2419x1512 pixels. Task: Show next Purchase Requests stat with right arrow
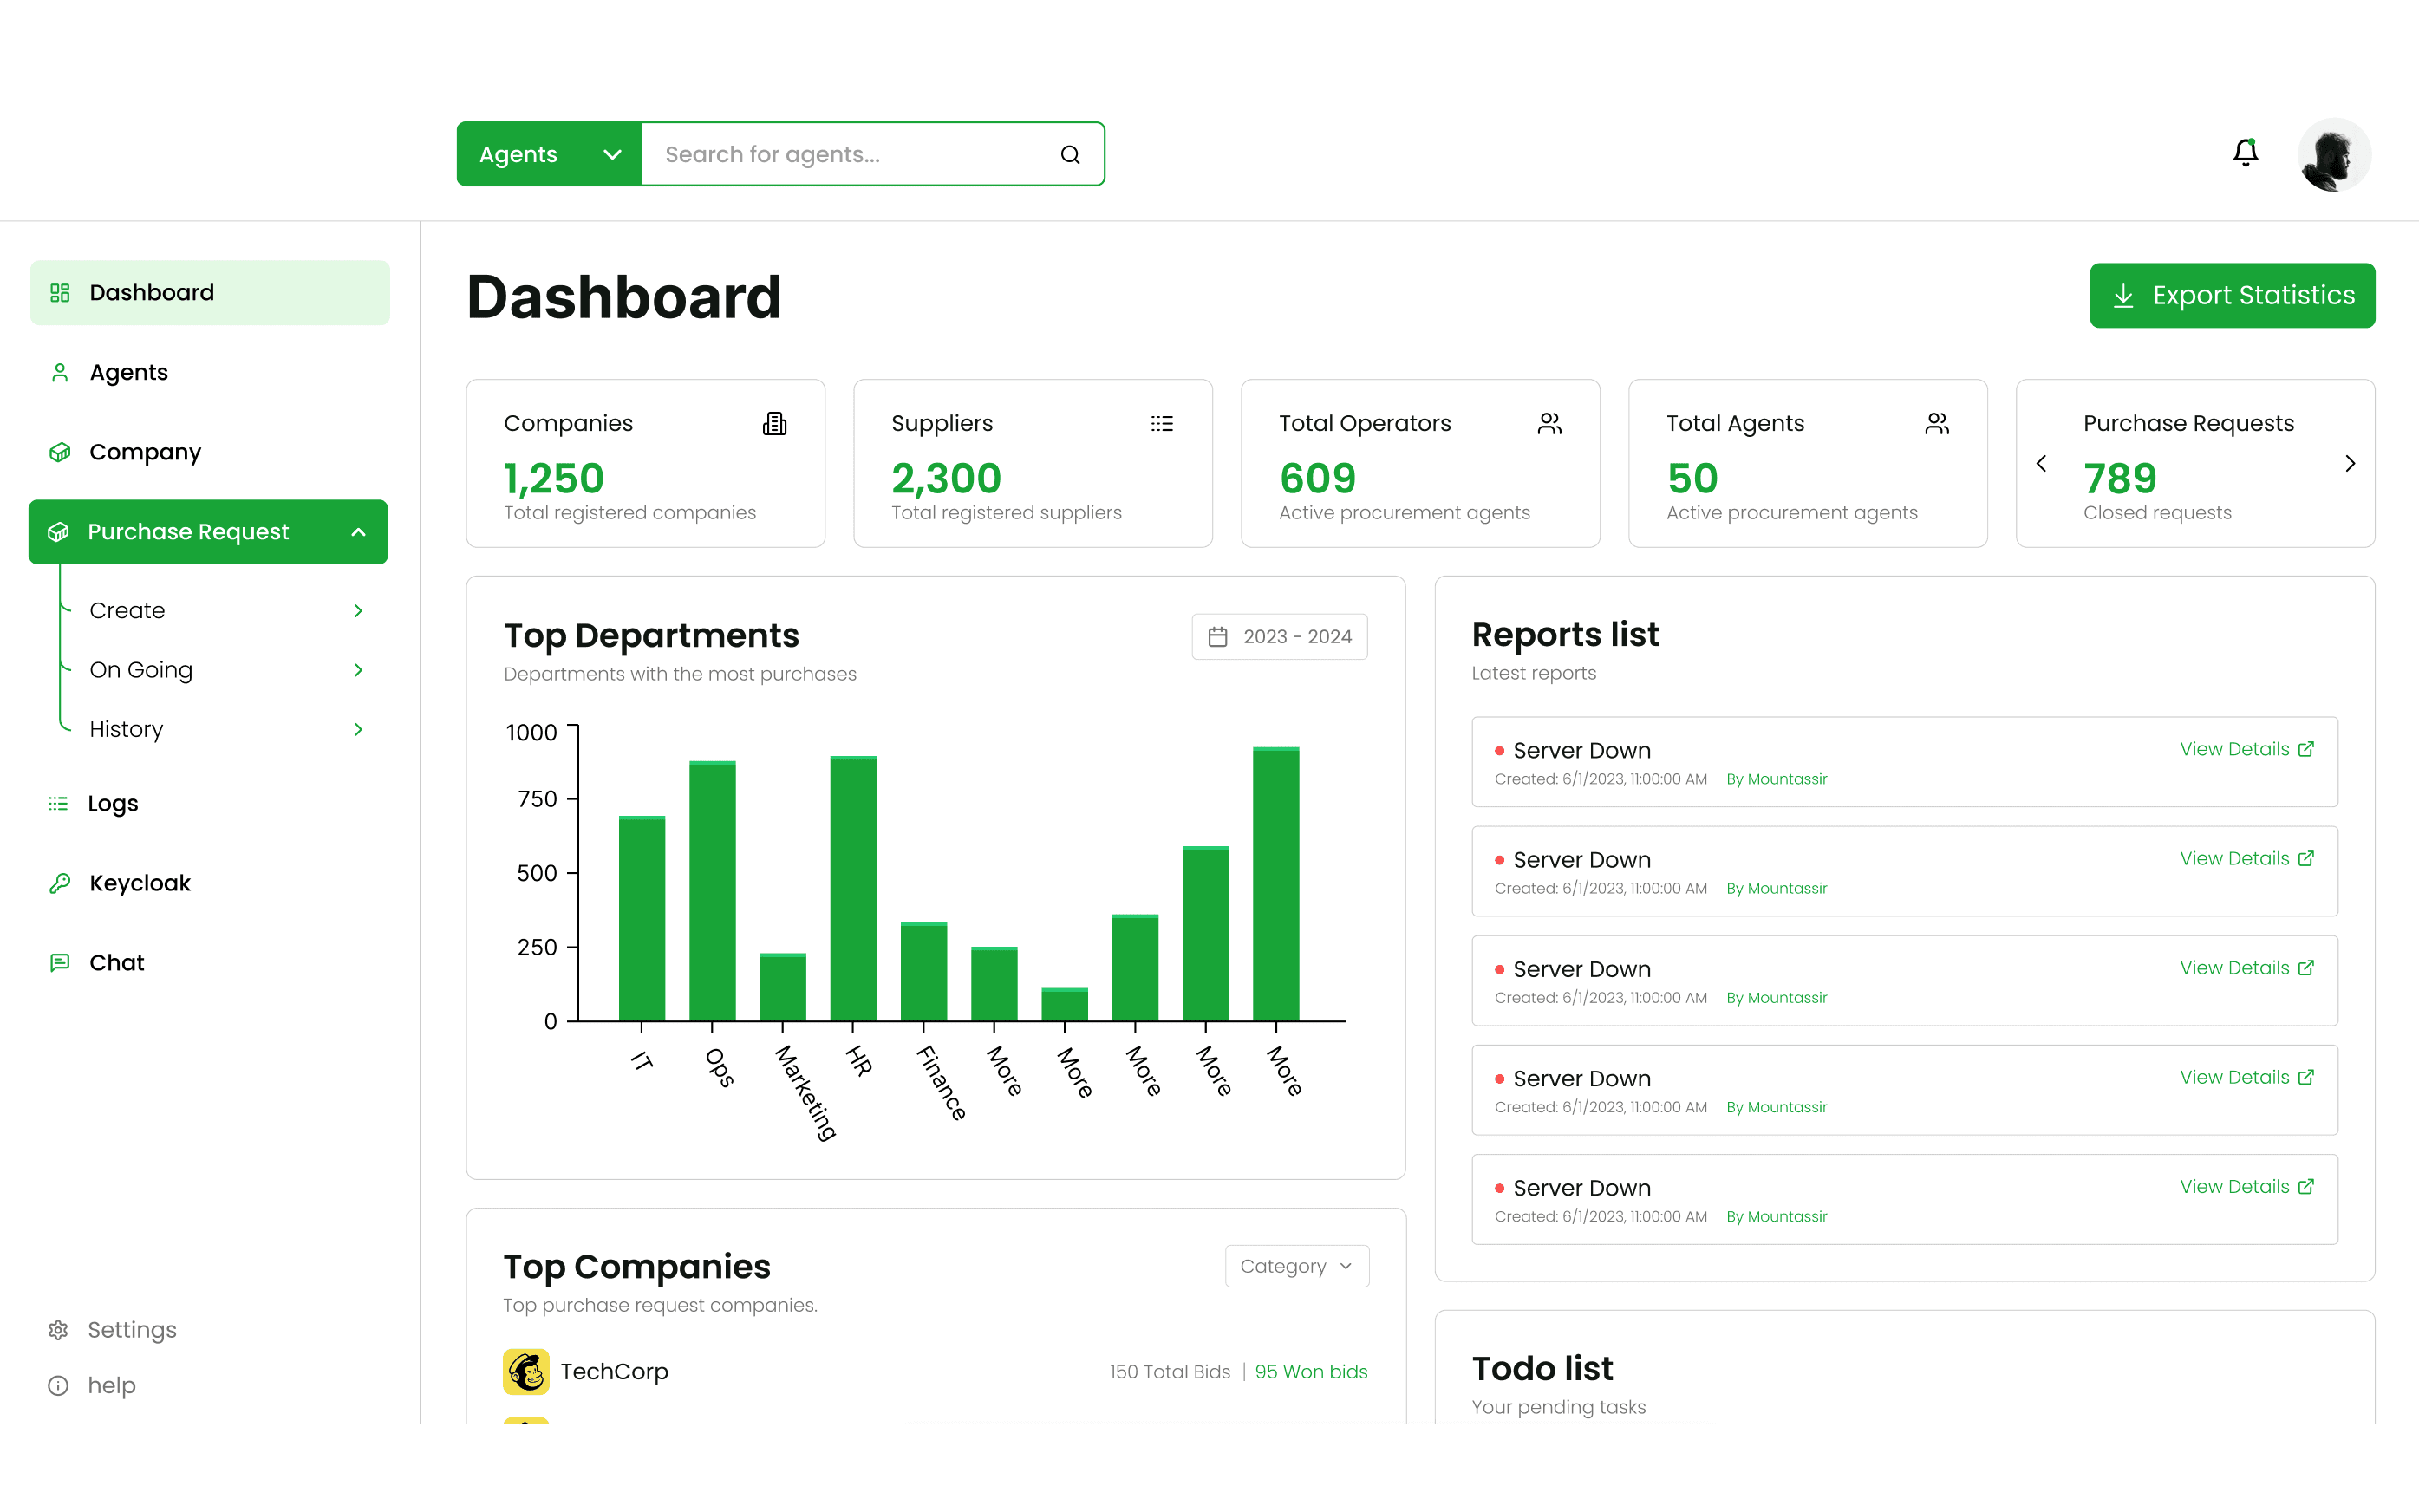coord(2350,464)
